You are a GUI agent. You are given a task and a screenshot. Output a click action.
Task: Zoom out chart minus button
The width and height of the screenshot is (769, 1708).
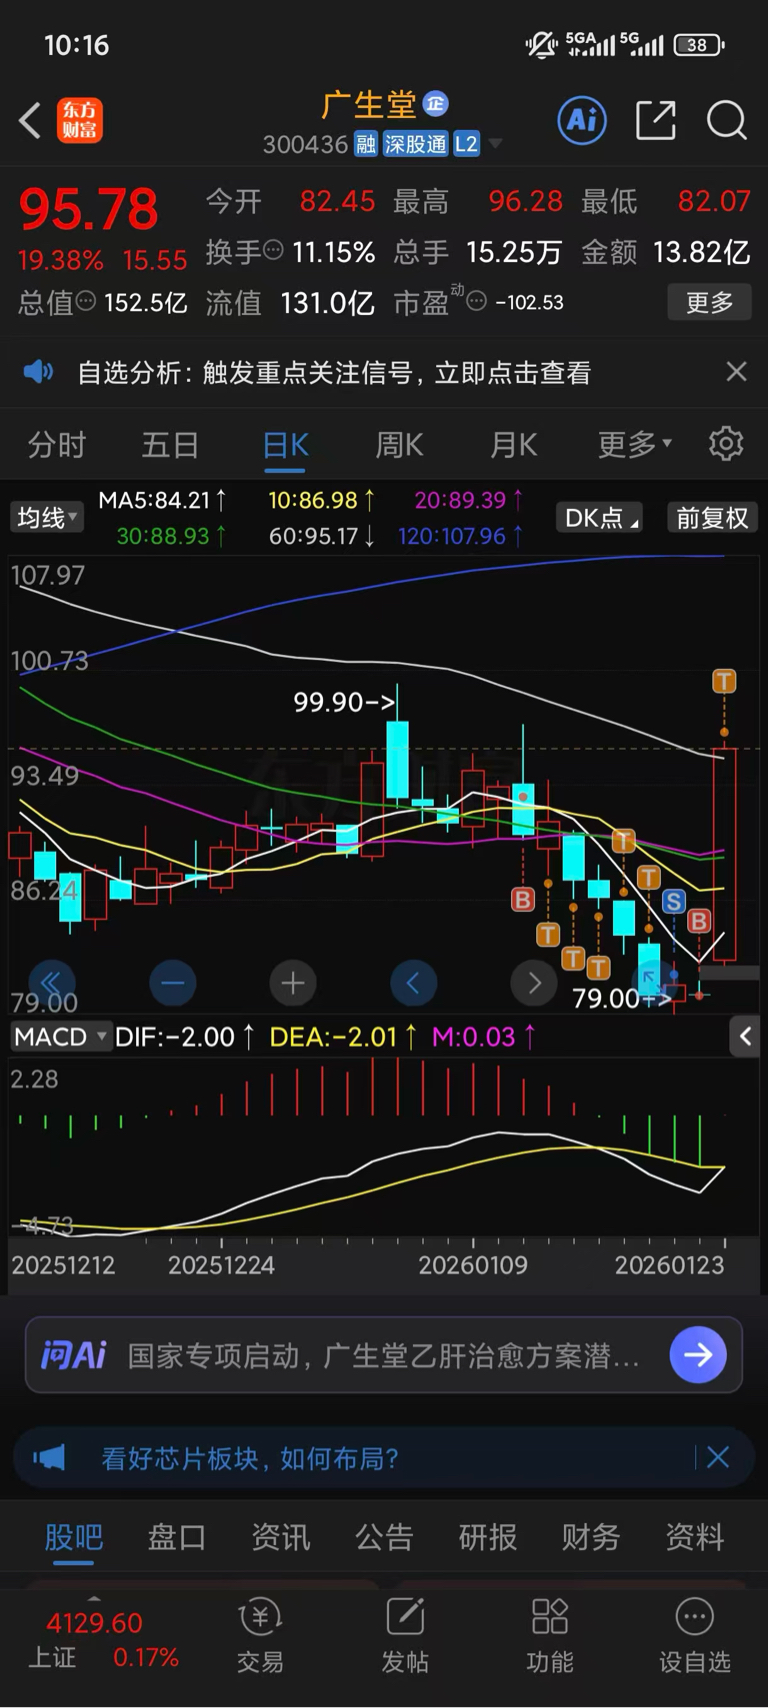click(173, 983)
